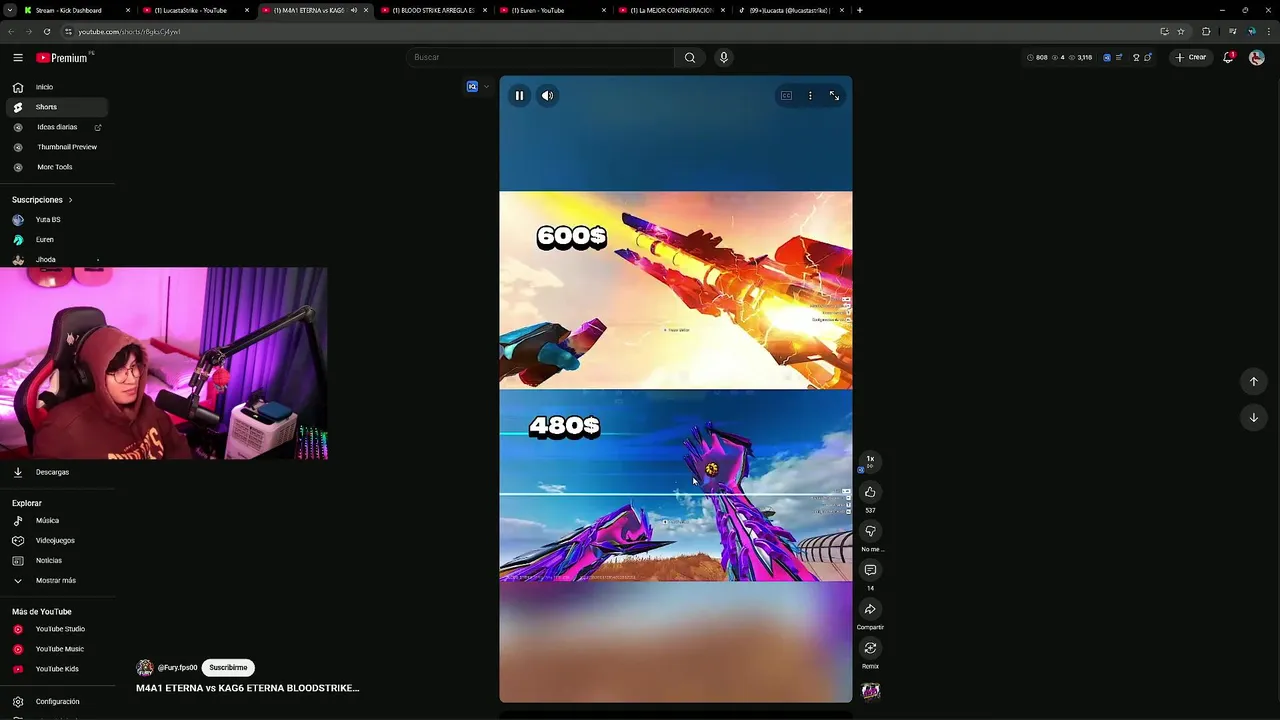Click the YouTube Premium logo
1280x720 pixels.
pos(62,58)
